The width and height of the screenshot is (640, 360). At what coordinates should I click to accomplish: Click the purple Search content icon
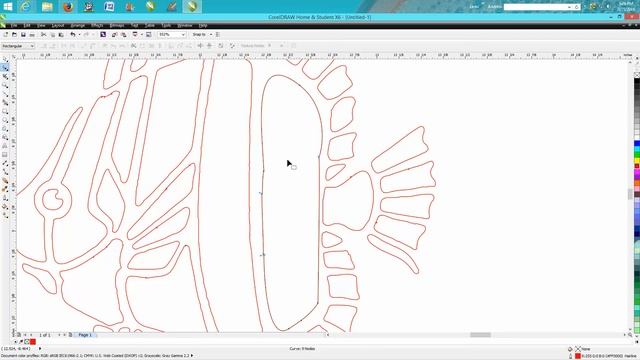[103, 35]
